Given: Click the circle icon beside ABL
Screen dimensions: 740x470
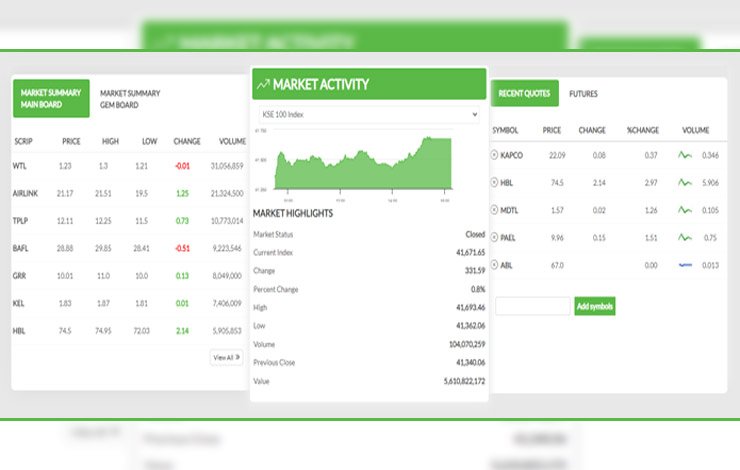Looking at the screenshot, I should (x=494, y=265).
